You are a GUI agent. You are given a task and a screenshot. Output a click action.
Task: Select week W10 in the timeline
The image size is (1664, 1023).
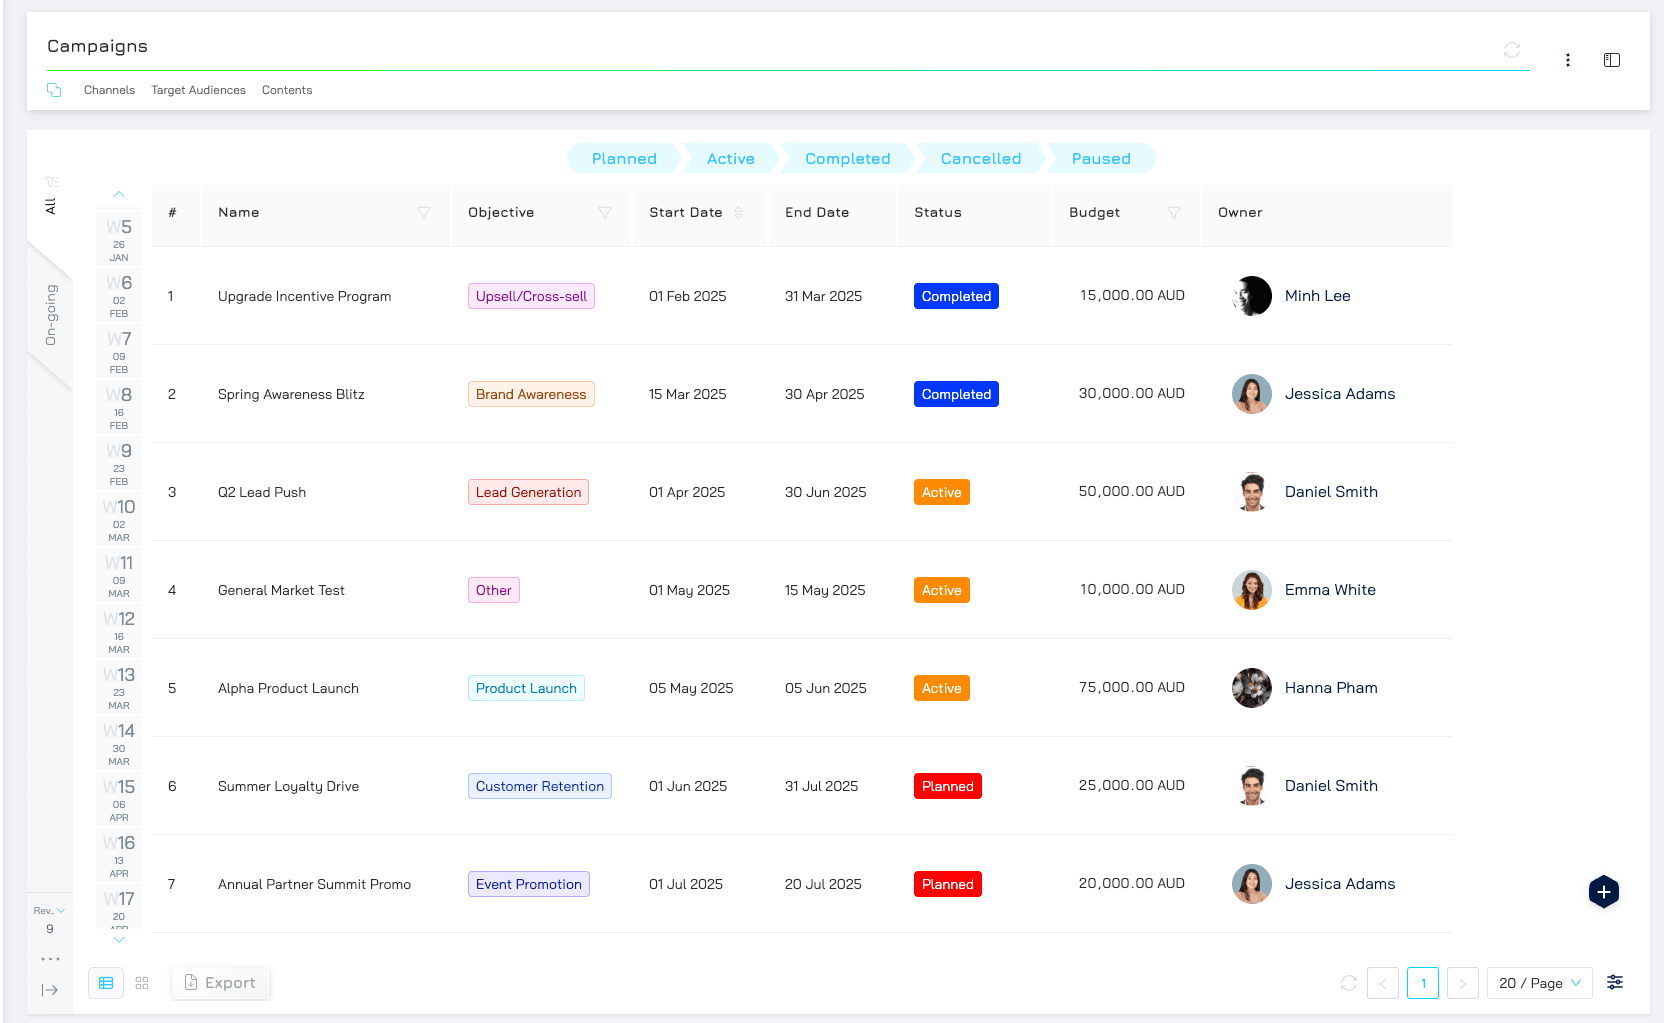pos(119,518)
